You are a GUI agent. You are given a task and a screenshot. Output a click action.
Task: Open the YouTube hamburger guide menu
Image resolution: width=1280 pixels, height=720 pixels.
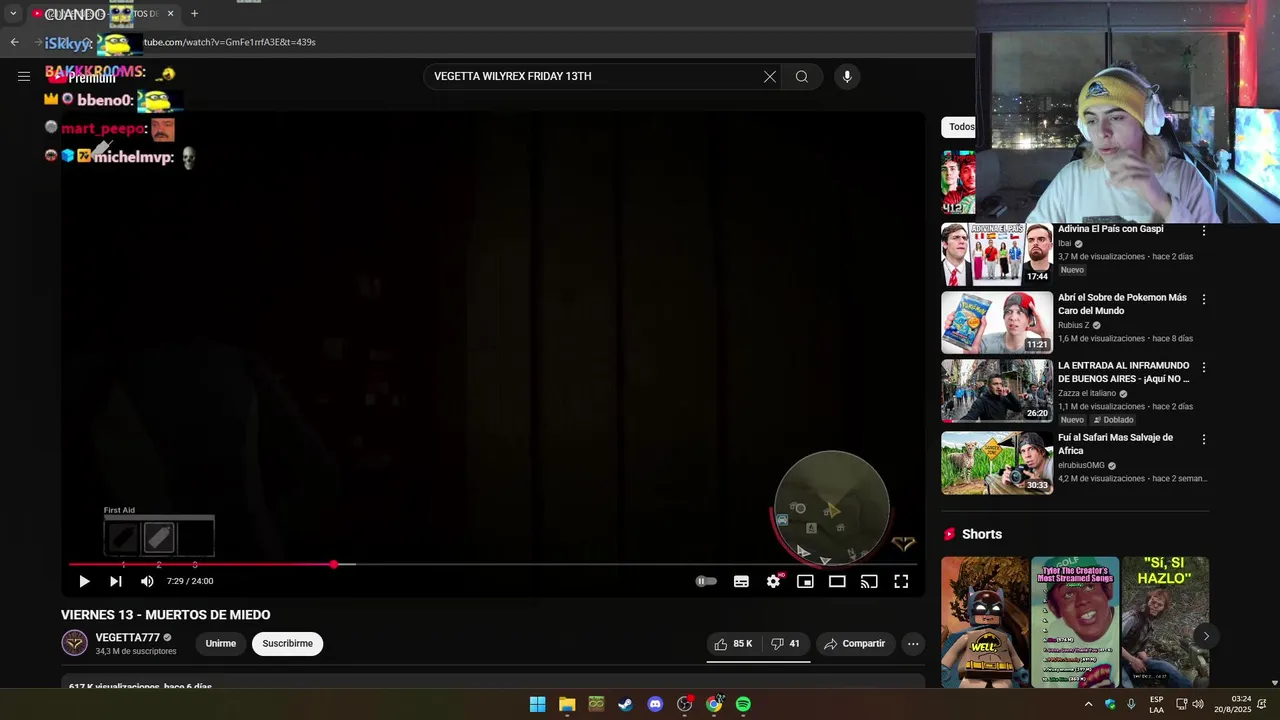[24, 76]
